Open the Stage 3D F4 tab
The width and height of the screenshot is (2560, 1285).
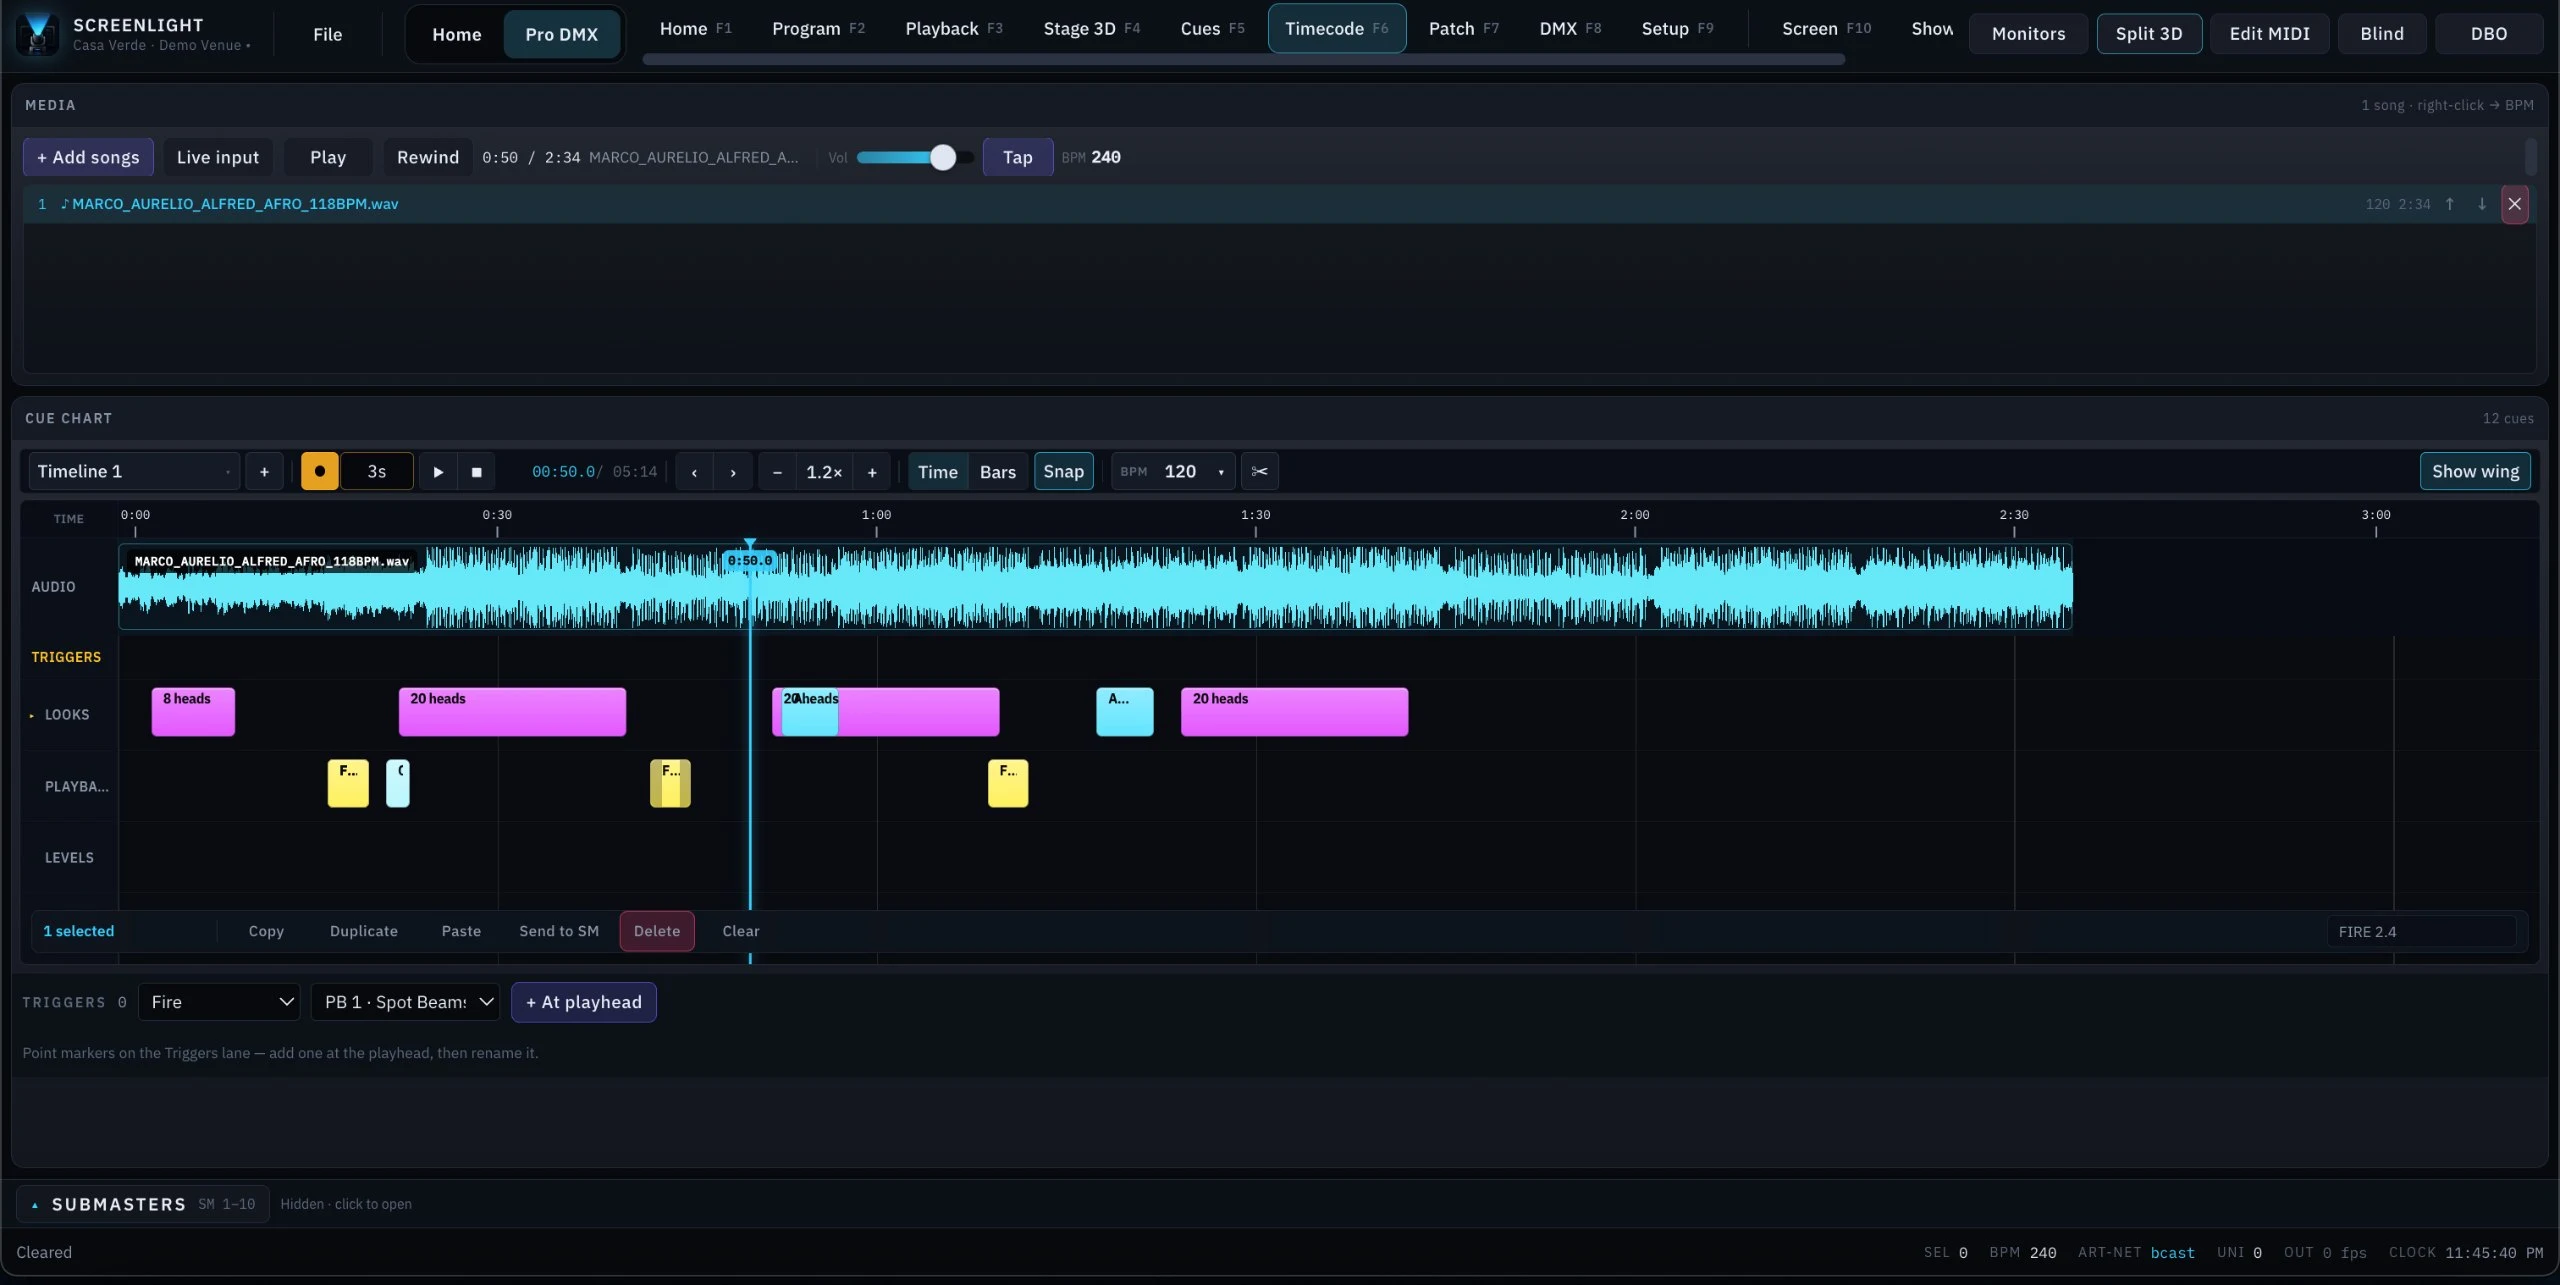tap(1092, 28)
